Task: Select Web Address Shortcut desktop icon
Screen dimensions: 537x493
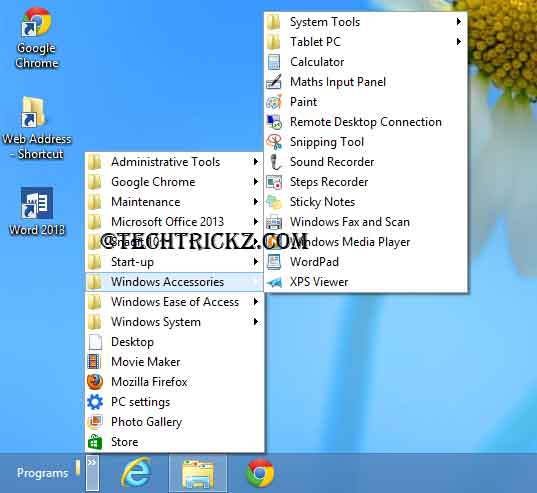Action: 36,128
